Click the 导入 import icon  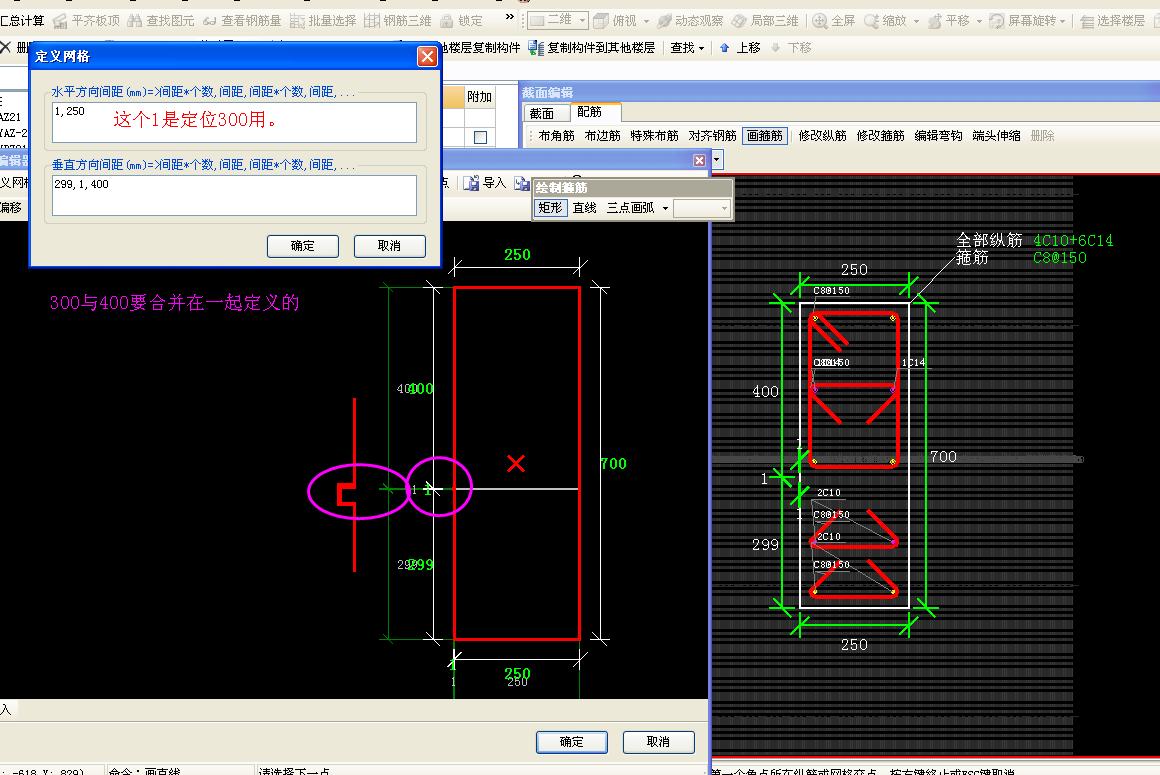[471, 183]
